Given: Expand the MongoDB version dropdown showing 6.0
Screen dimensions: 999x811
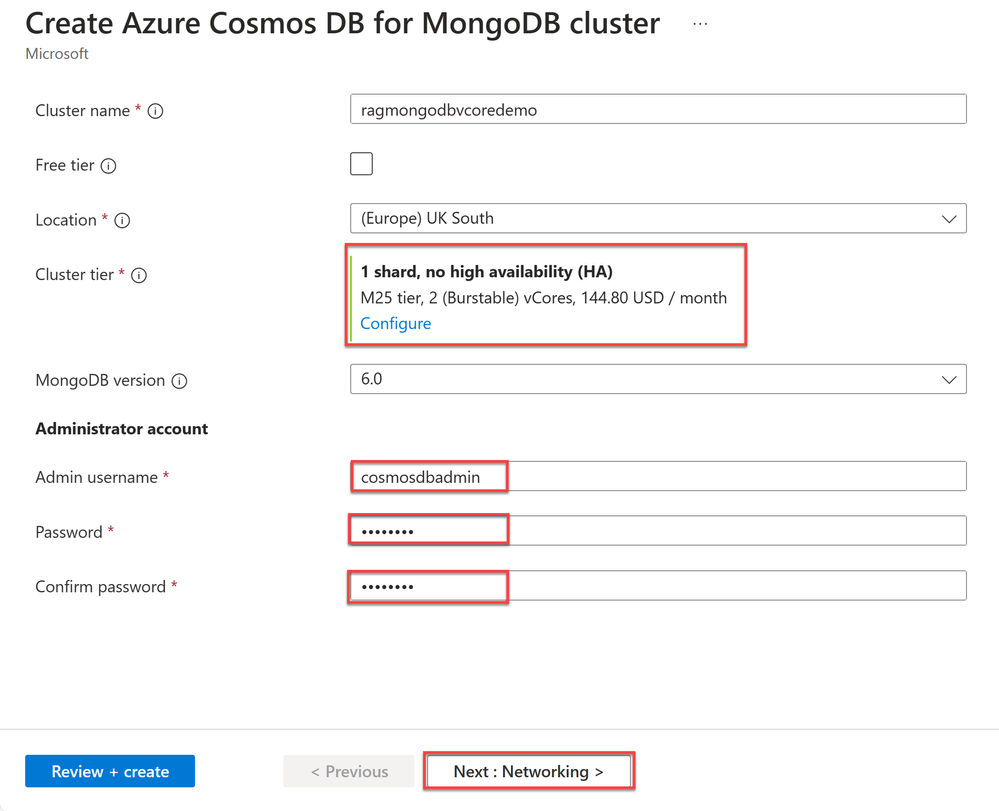Looking at the screenshot, I should click(x=658, y=379).
